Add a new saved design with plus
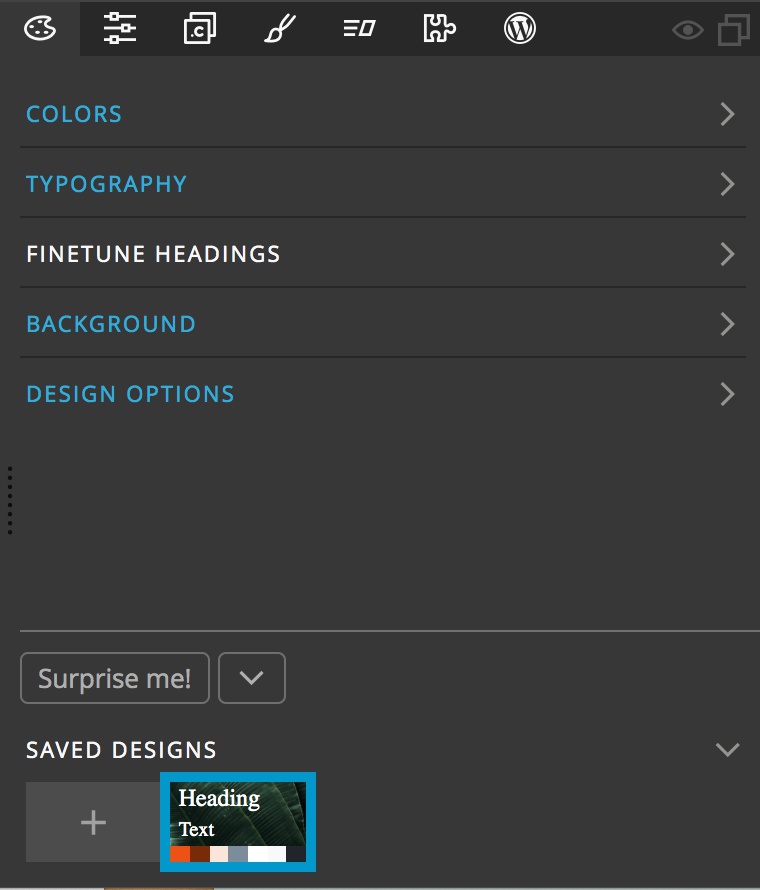Image resolution: width=760 pixels, height=890 pixels. [x=93, y=822]
